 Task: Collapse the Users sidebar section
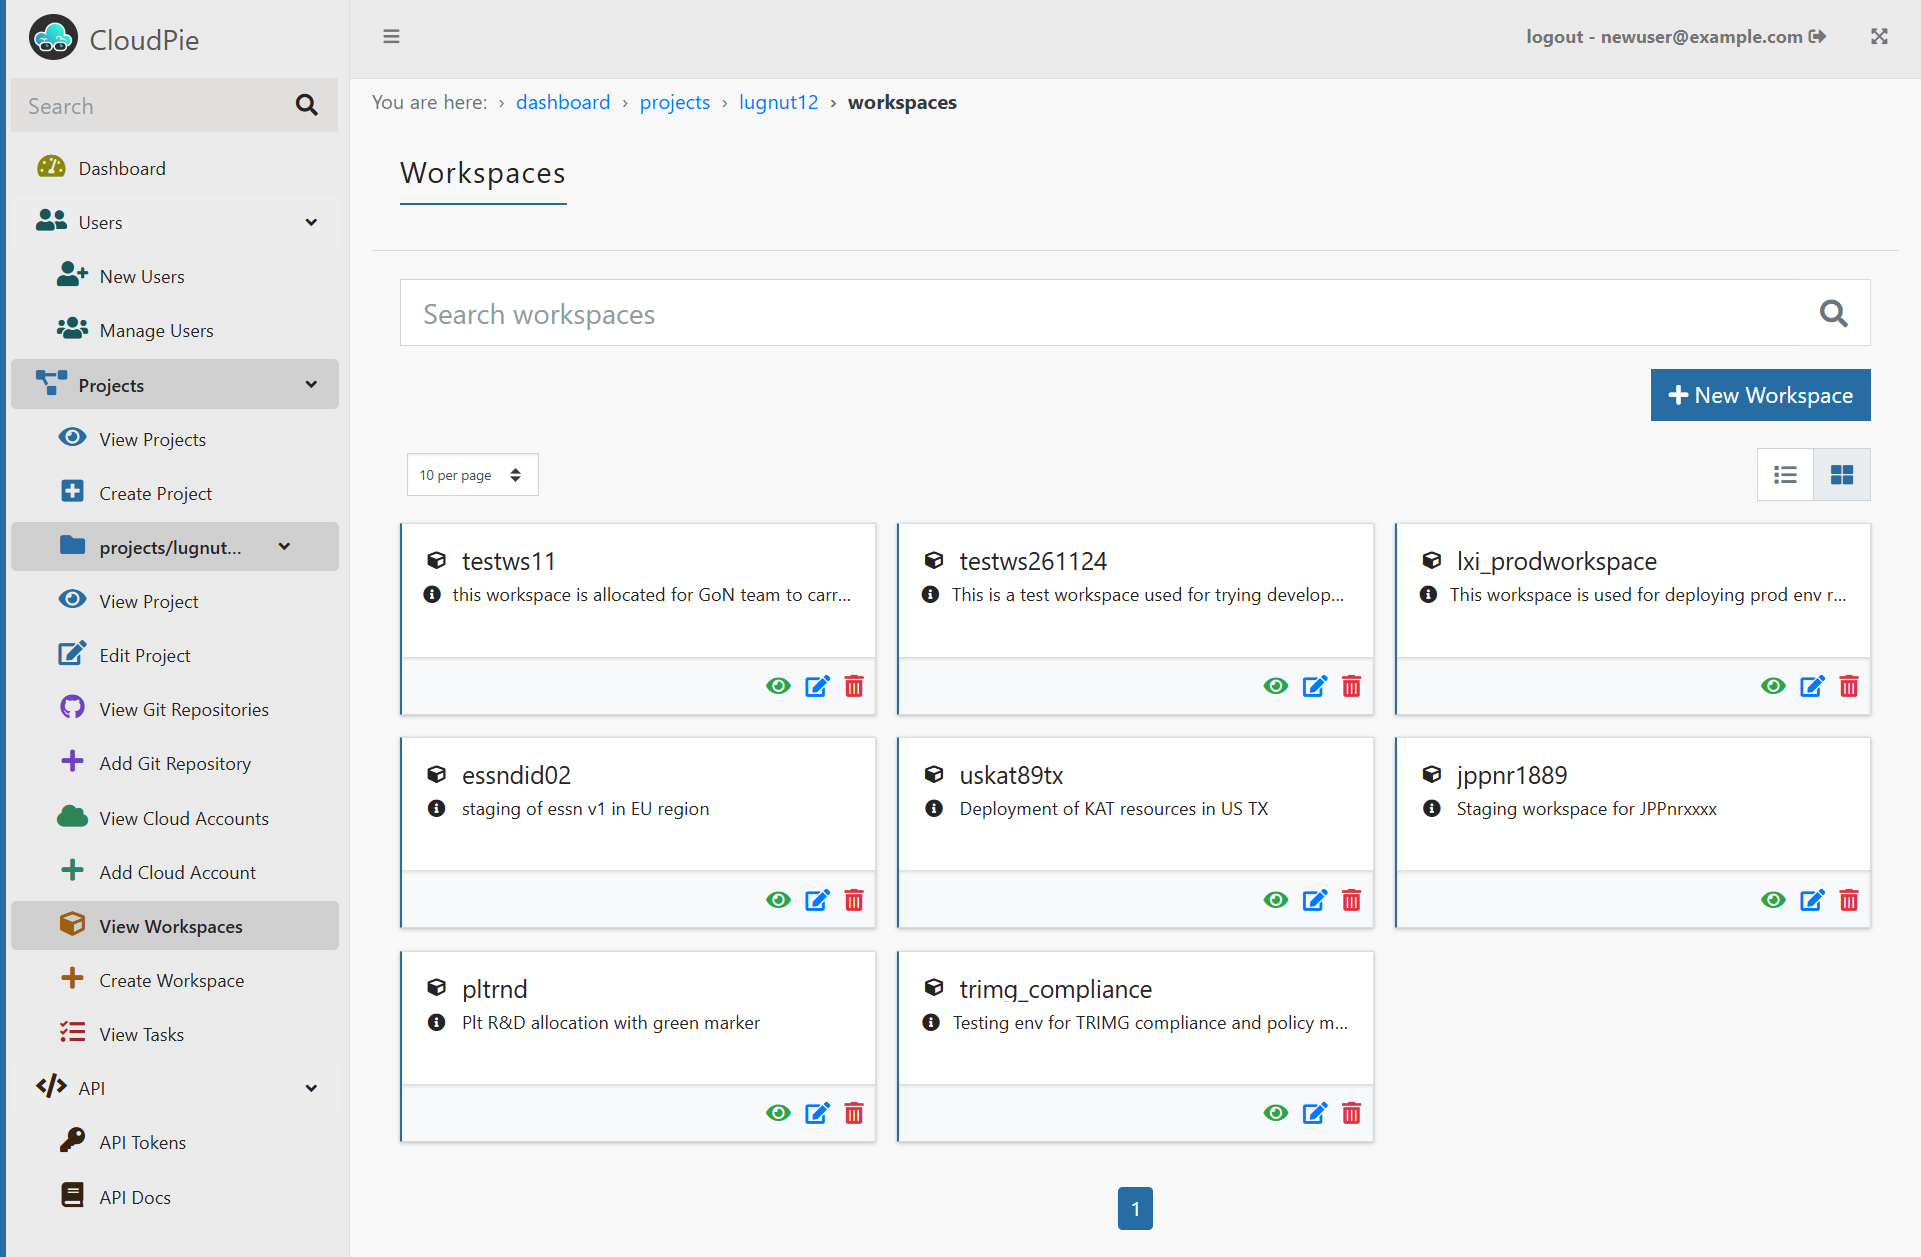click(x=311, y=222)
